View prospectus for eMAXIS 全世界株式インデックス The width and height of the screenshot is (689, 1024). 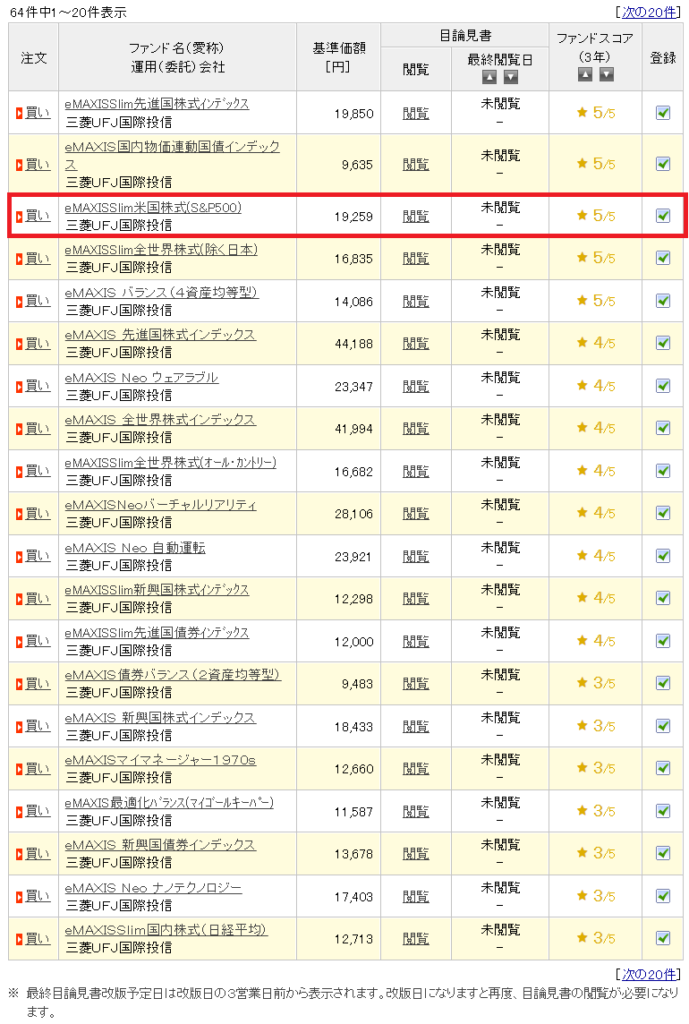(x=416, y=428)
